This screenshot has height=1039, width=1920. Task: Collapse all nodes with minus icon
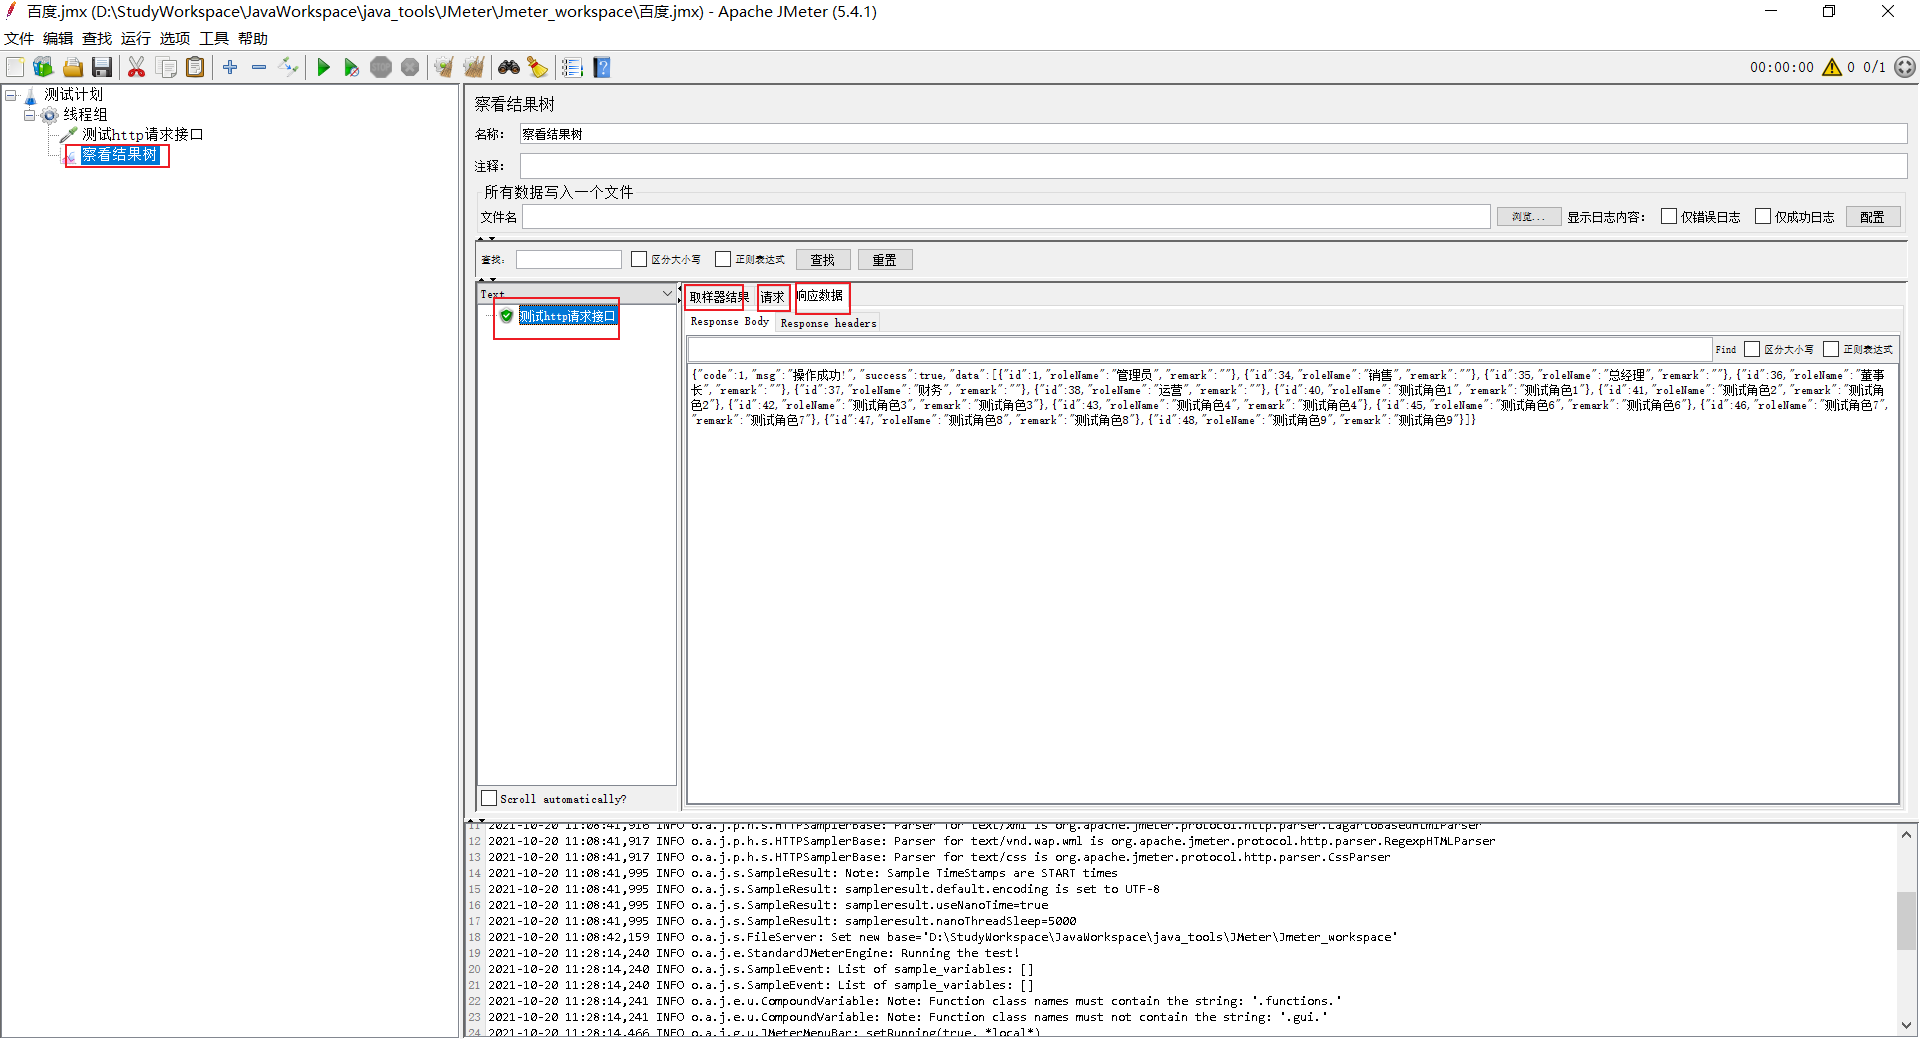point(259,67)
